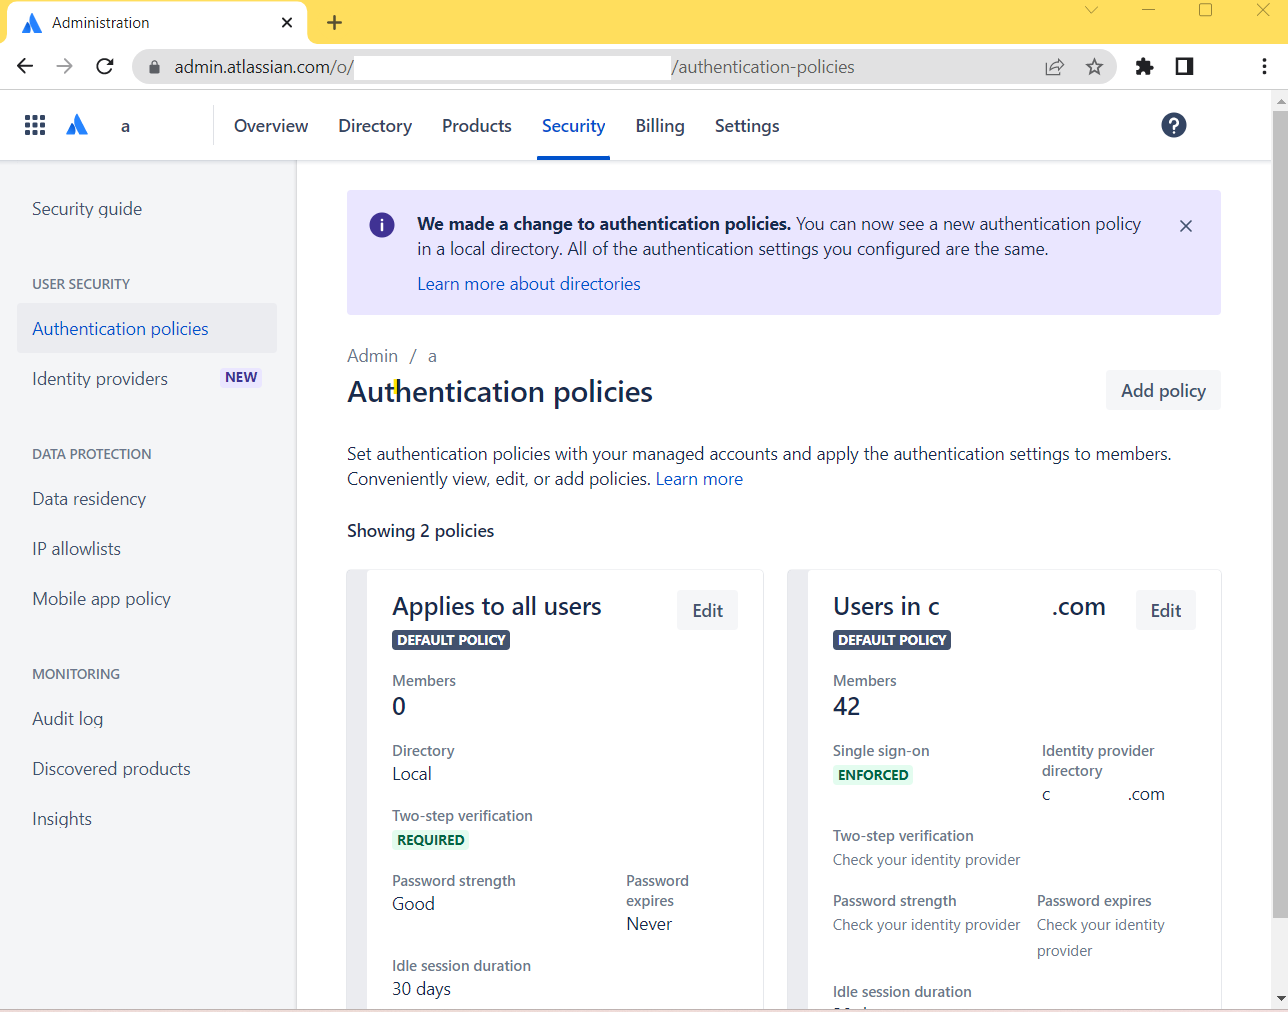This screenshot has width=1288, height=1012.
Task: Click the Atlassian logo in the header
Action: click(x=77, y=125)
